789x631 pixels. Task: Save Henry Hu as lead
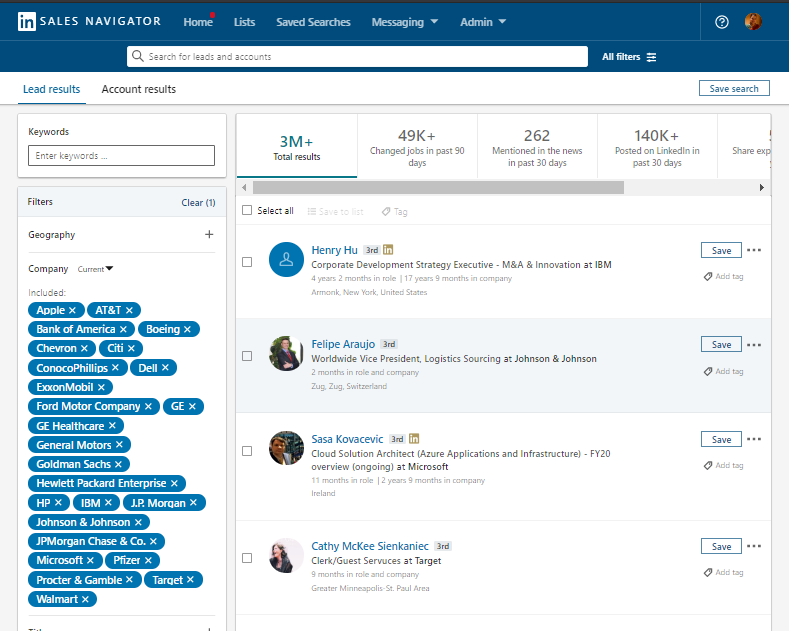(x=721, y=251)
